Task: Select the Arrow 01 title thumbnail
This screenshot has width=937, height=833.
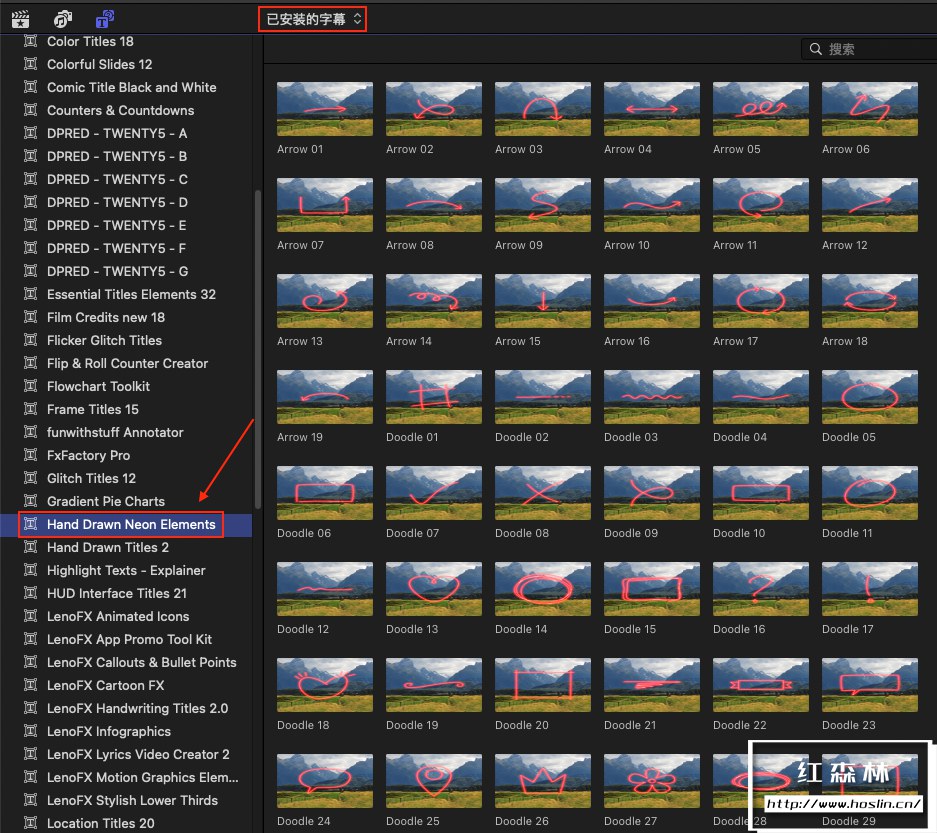Action: [324, 109]
